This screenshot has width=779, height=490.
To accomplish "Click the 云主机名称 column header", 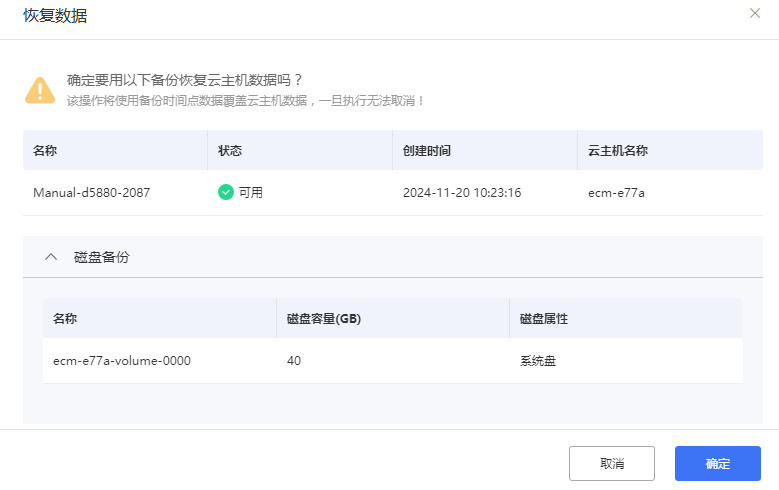I will [618, 151].
